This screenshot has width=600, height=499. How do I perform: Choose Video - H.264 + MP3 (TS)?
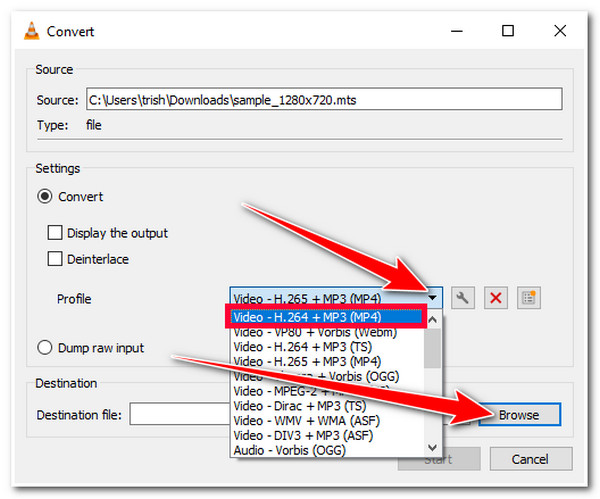[328, 347]
